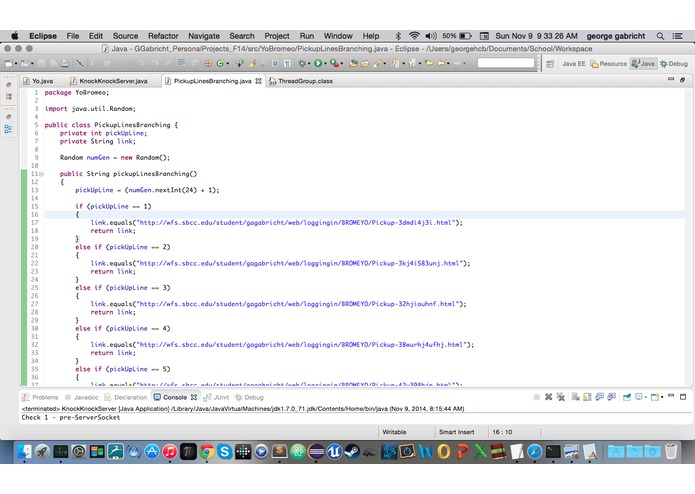The image size is (695, 494).
Task: Click the Smart Insert status field
Action: point(457,432)
